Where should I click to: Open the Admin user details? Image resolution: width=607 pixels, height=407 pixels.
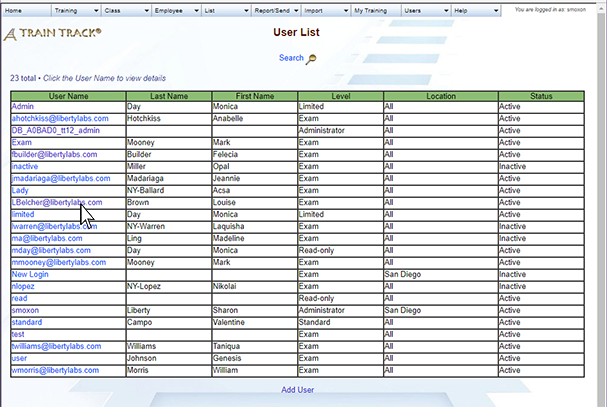(x=22, y=106)
